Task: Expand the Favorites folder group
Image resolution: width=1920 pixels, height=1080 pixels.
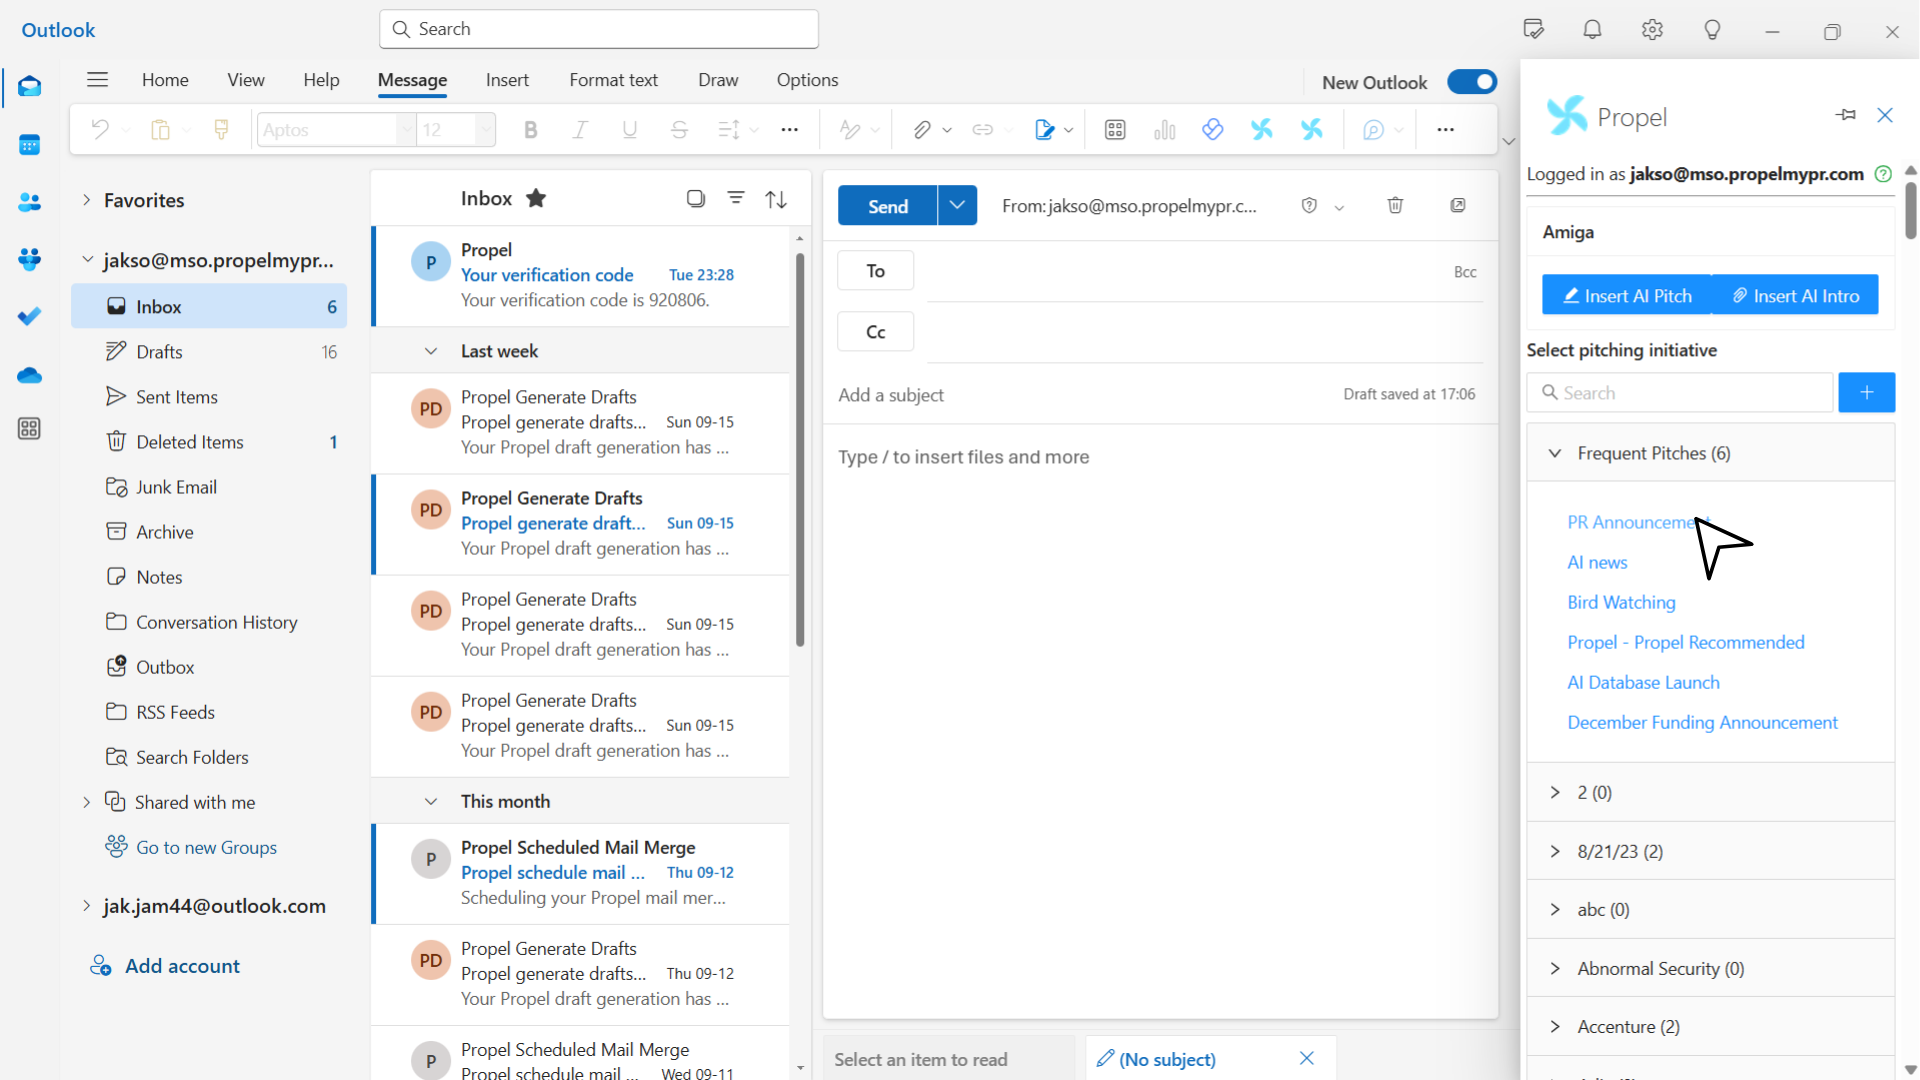Action: [x=87, y=200]
